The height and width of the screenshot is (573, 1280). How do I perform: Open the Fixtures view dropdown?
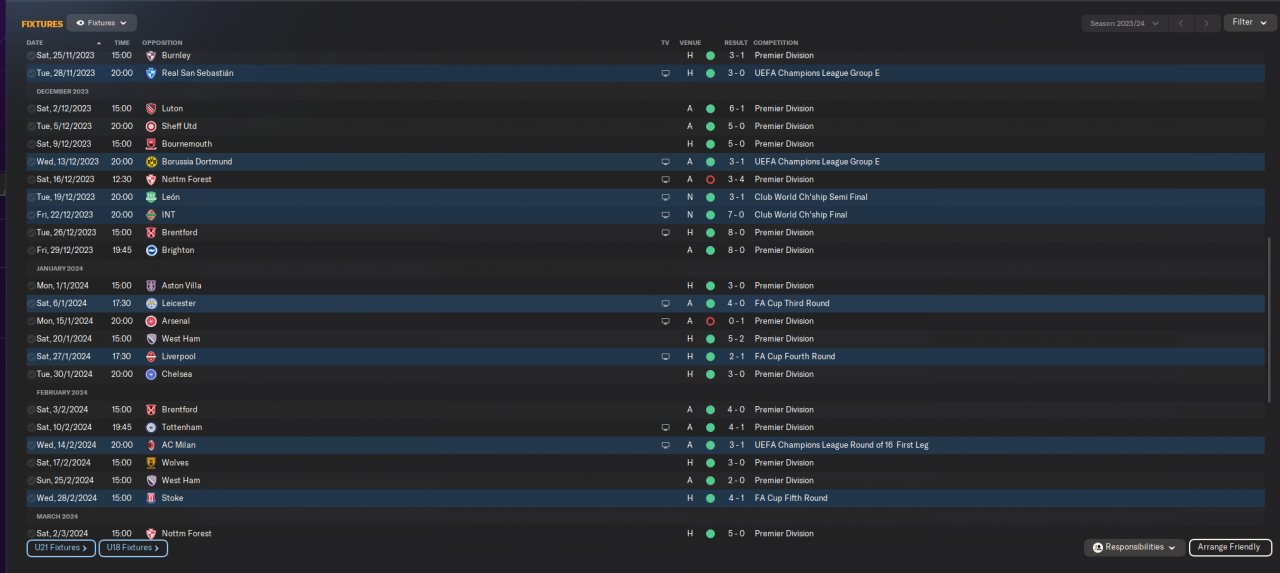point(103,22)
